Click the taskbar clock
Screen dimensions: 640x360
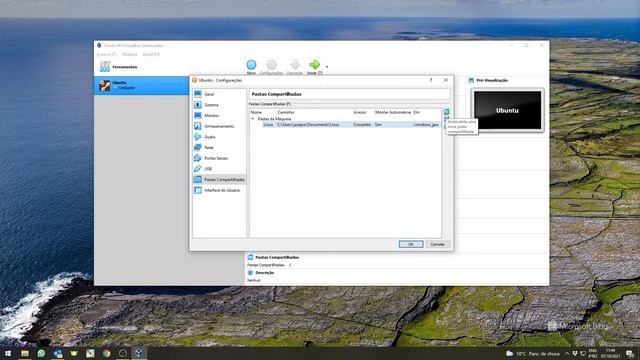611,353
